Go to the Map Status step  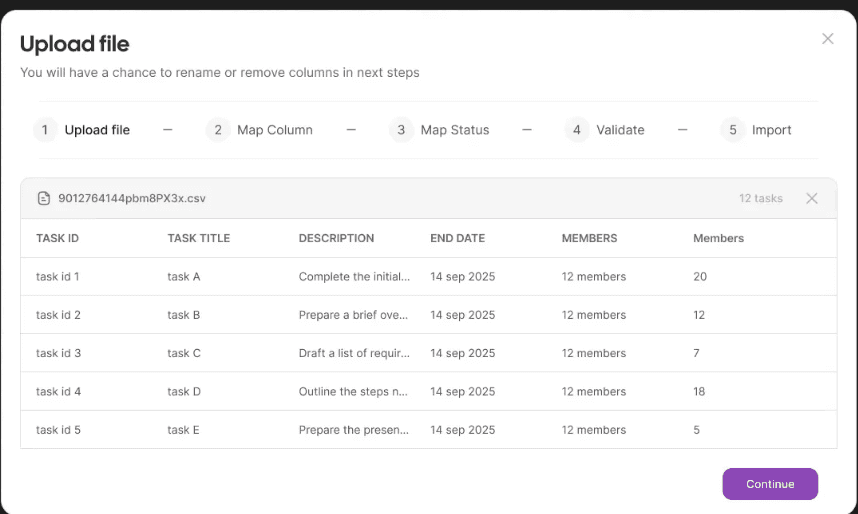coord(455,130)
